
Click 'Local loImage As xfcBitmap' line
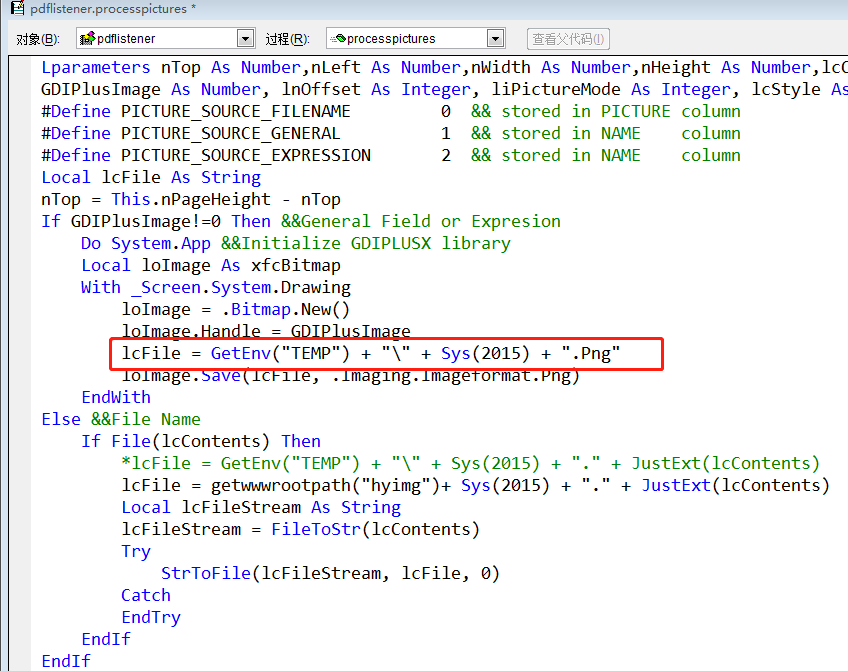(211, 265)
